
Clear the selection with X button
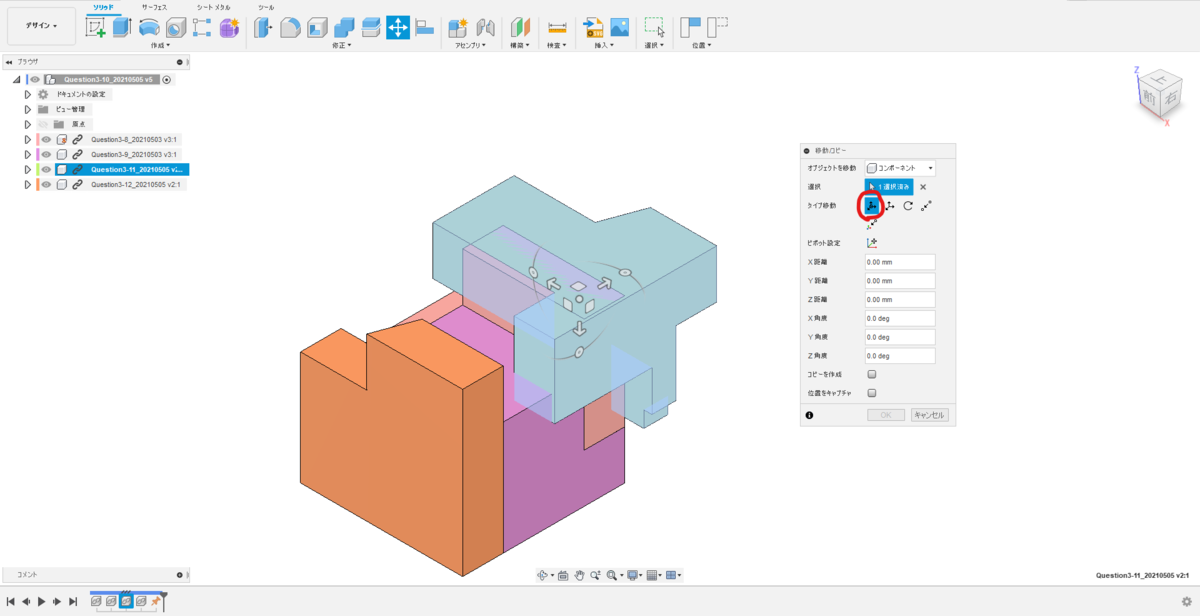(x=923, y=187)
